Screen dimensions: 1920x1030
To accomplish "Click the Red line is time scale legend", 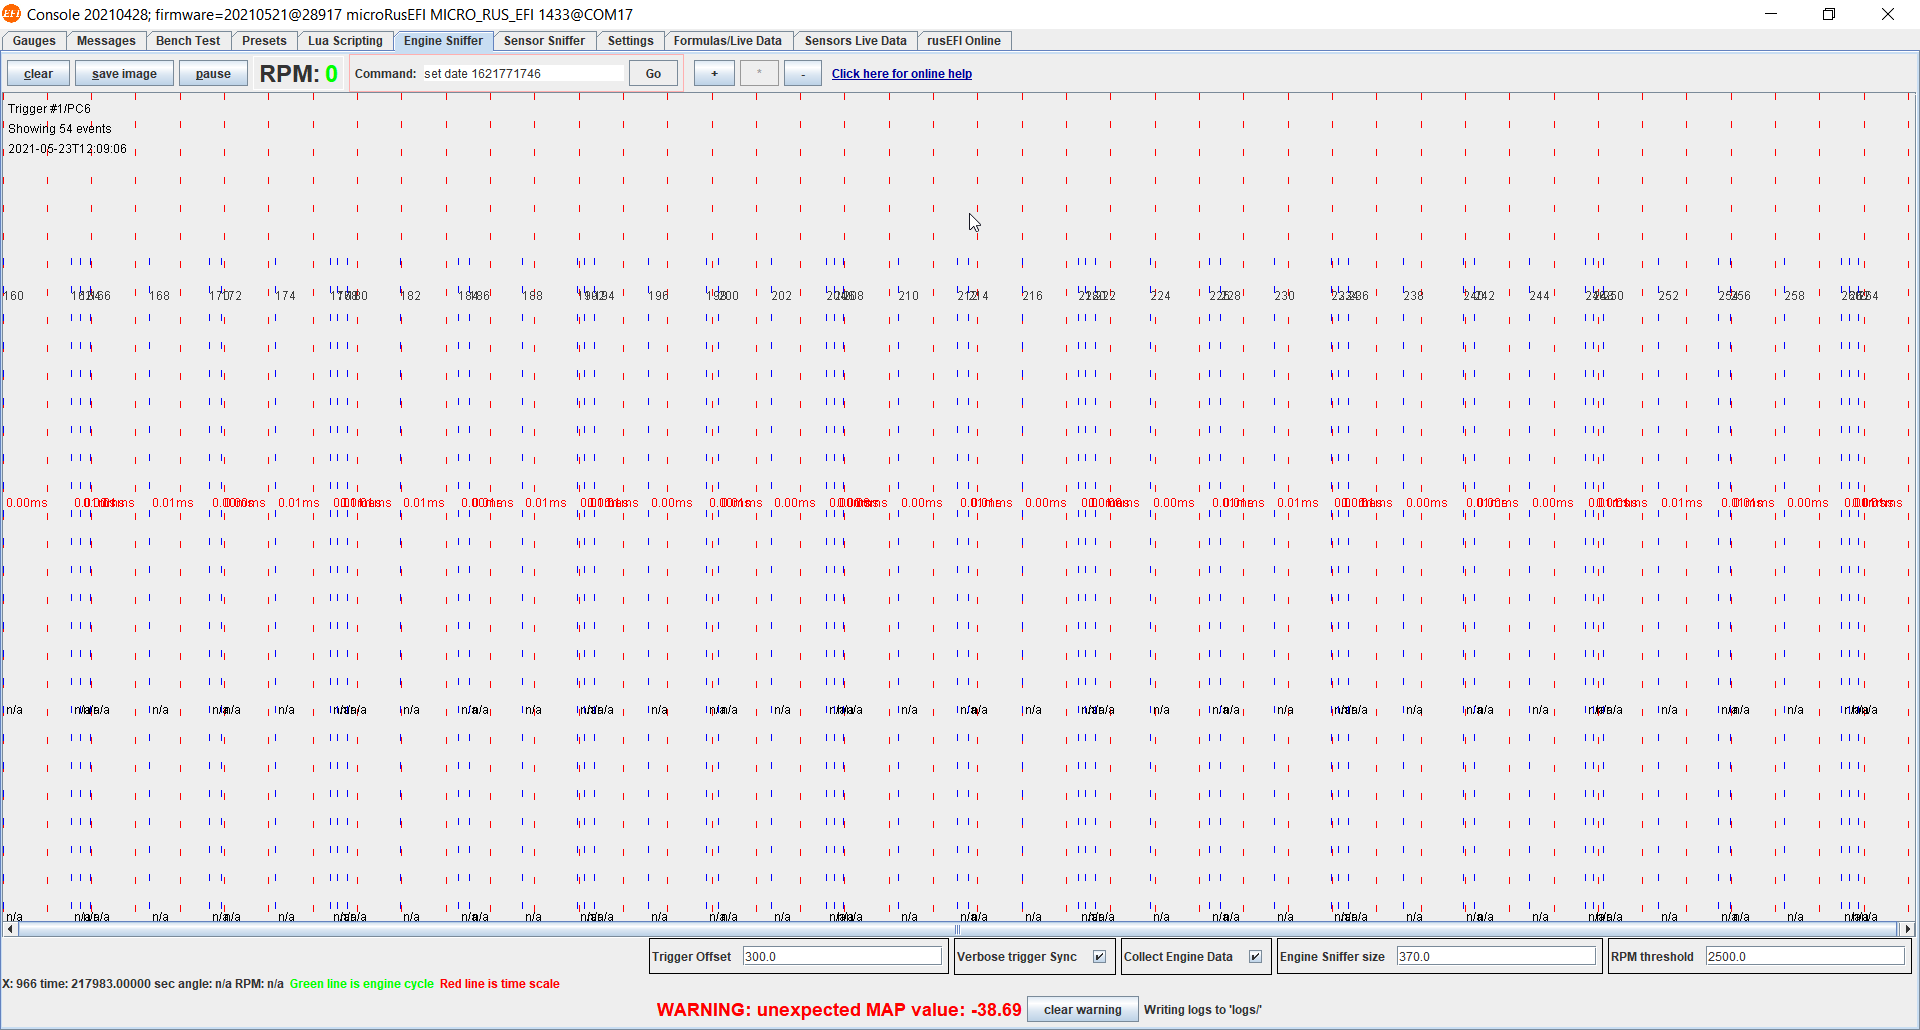I will click(x=500, y=984).
